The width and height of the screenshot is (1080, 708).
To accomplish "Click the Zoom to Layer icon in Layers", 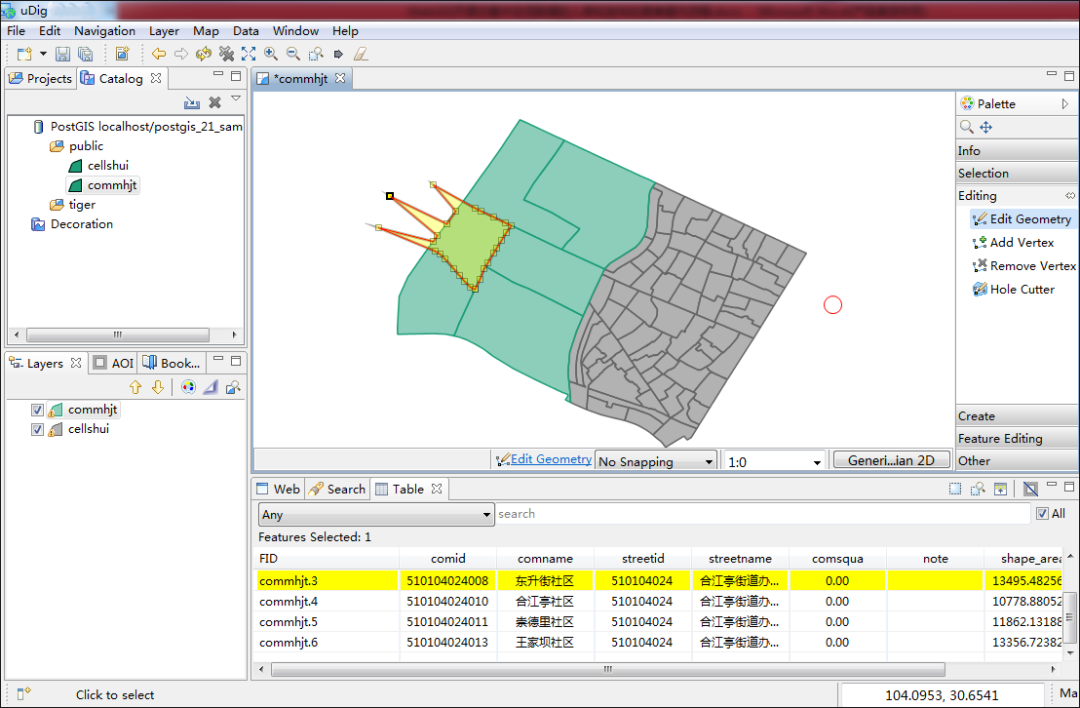I will click(233, 387).
